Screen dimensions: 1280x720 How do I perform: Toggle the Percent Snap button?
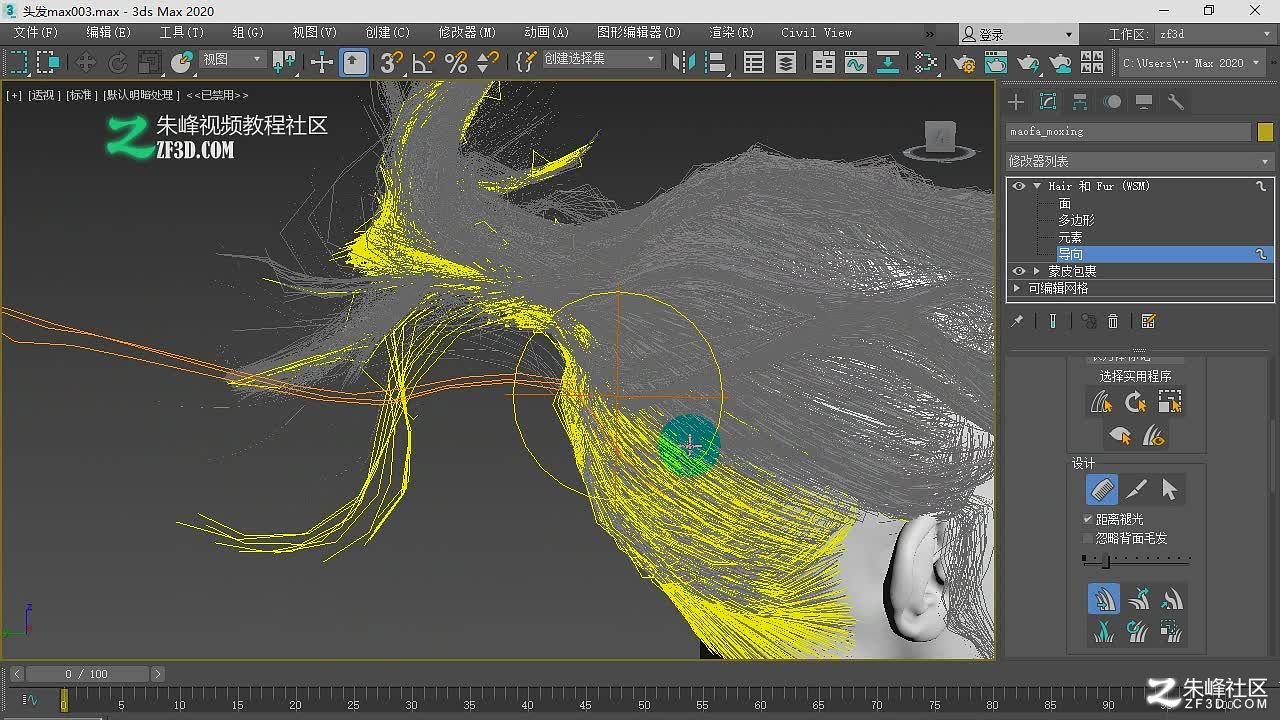[456, 63]
